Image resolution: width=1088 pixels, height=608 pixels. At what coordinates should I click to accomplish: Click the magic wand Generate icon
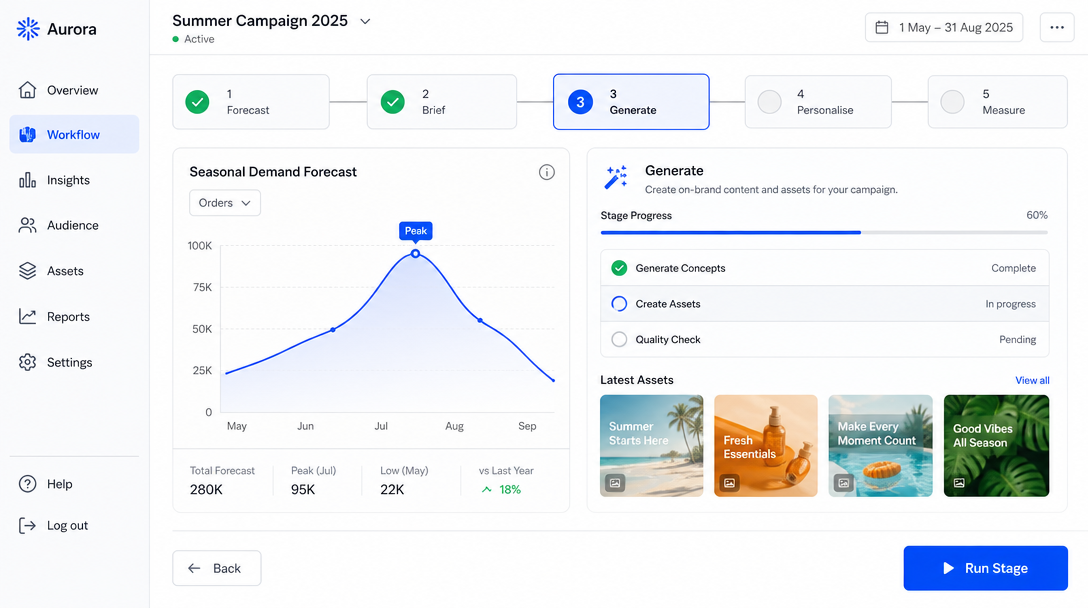tap(615, 177)
